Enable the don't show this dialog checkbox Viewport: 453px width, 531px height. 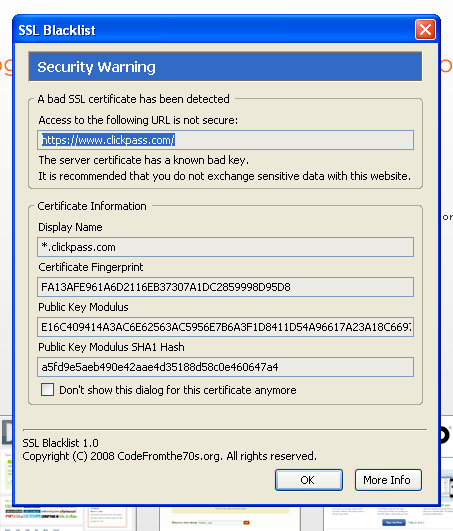[47, 389]
